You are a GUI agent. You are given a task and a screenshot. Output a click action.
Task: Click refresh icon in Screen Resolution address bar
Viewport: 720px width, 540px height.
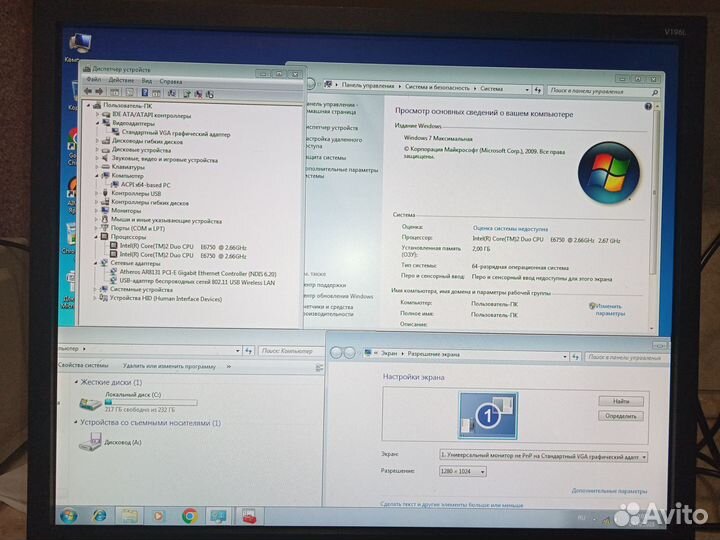[576, 356]
